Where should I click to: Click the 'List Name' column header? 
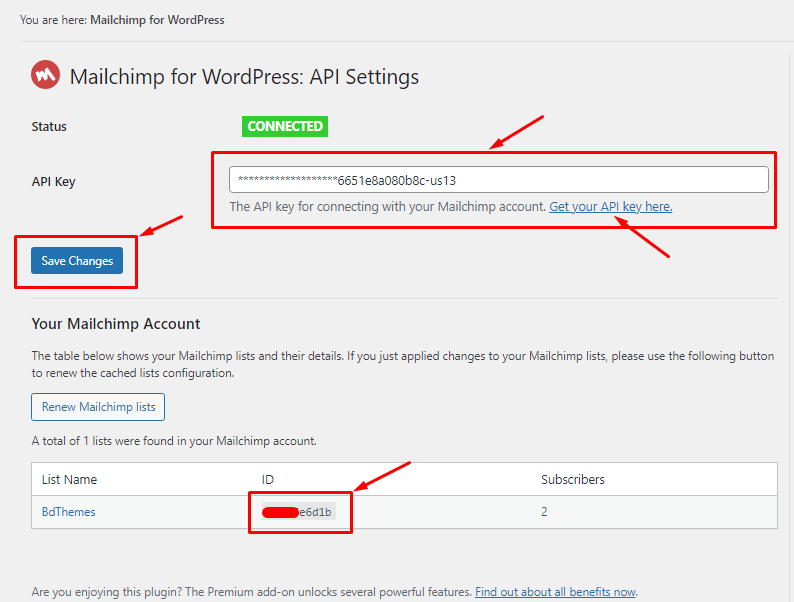(x=69, y=479)
